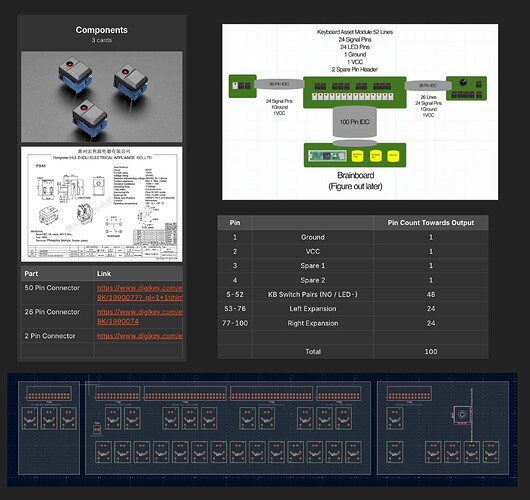Open the 26 Pin Connector Digikey link
Image resolution: width=530 pixels, height=500 pixels.
tap(140, 316)
